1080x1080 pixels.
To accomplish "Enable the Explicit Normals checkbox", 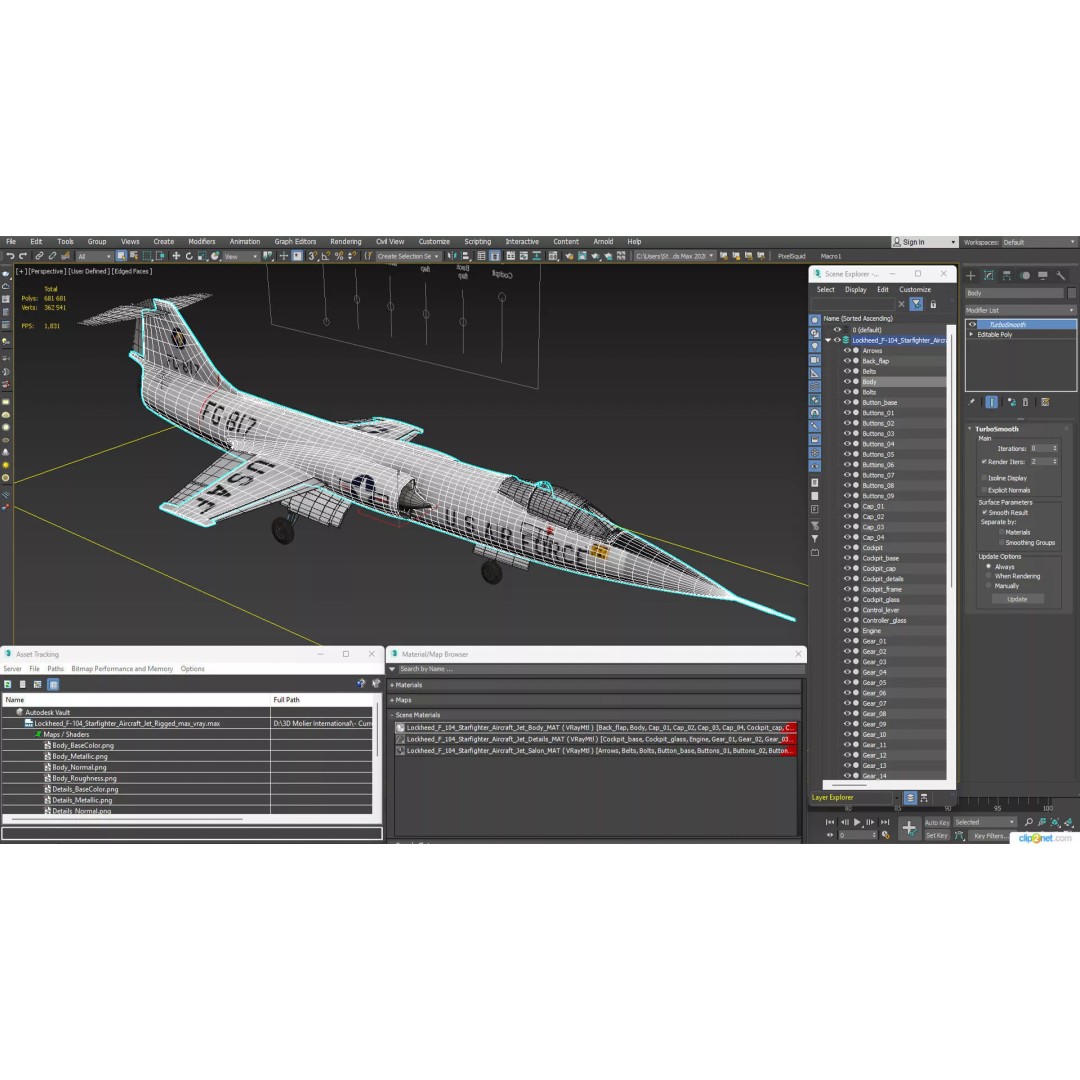I will click(x=984, y=490).
